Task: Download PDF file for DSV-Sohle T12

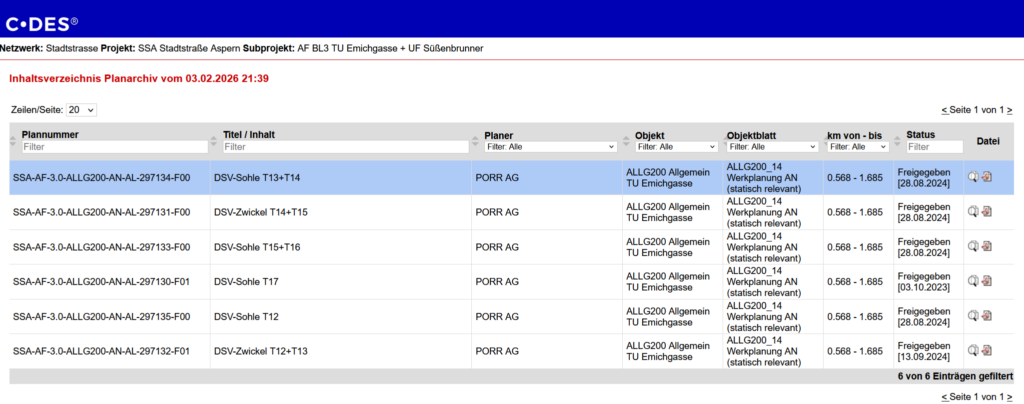Action: [x=987, y=316]
